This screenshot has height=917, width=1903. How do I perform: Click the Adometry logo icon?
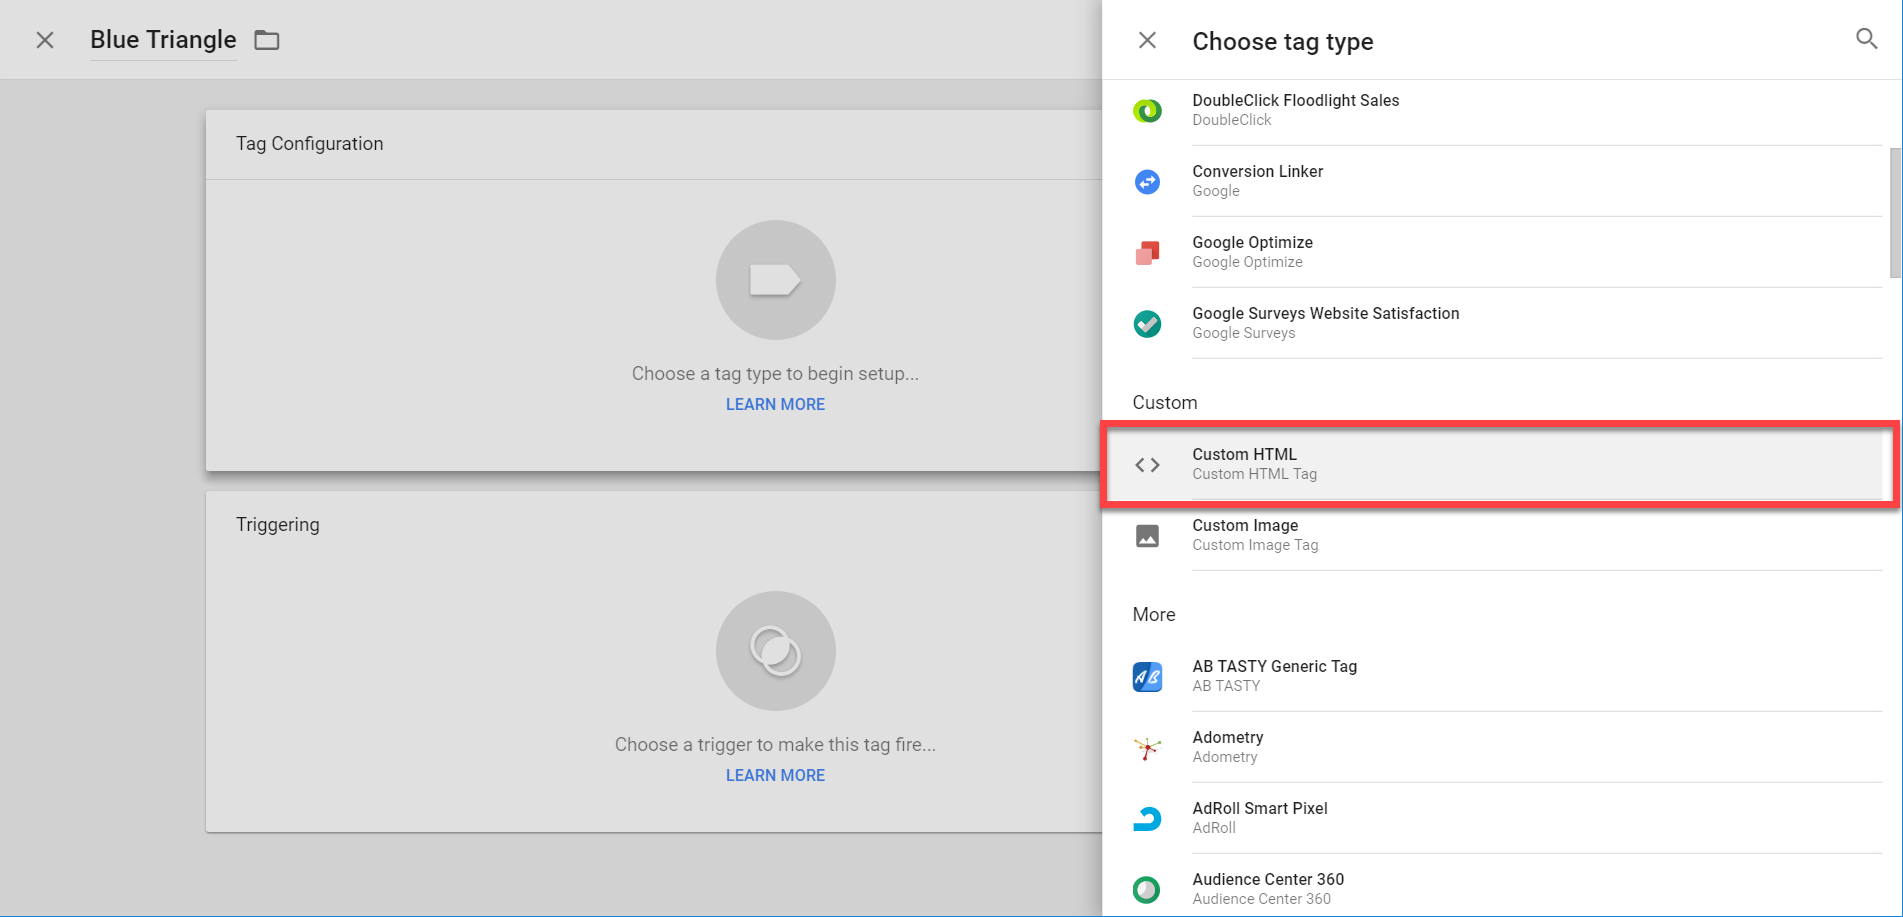1147,748
